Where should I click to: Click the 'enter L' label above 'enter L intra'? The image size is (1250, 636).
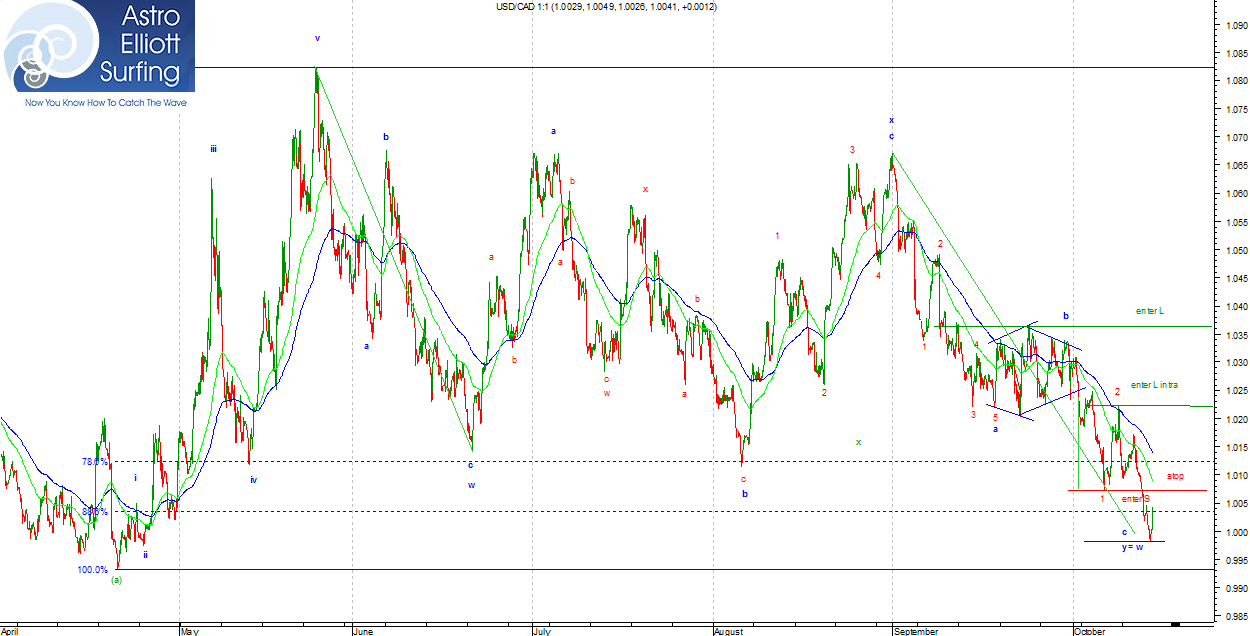(x=1149, y=311)
